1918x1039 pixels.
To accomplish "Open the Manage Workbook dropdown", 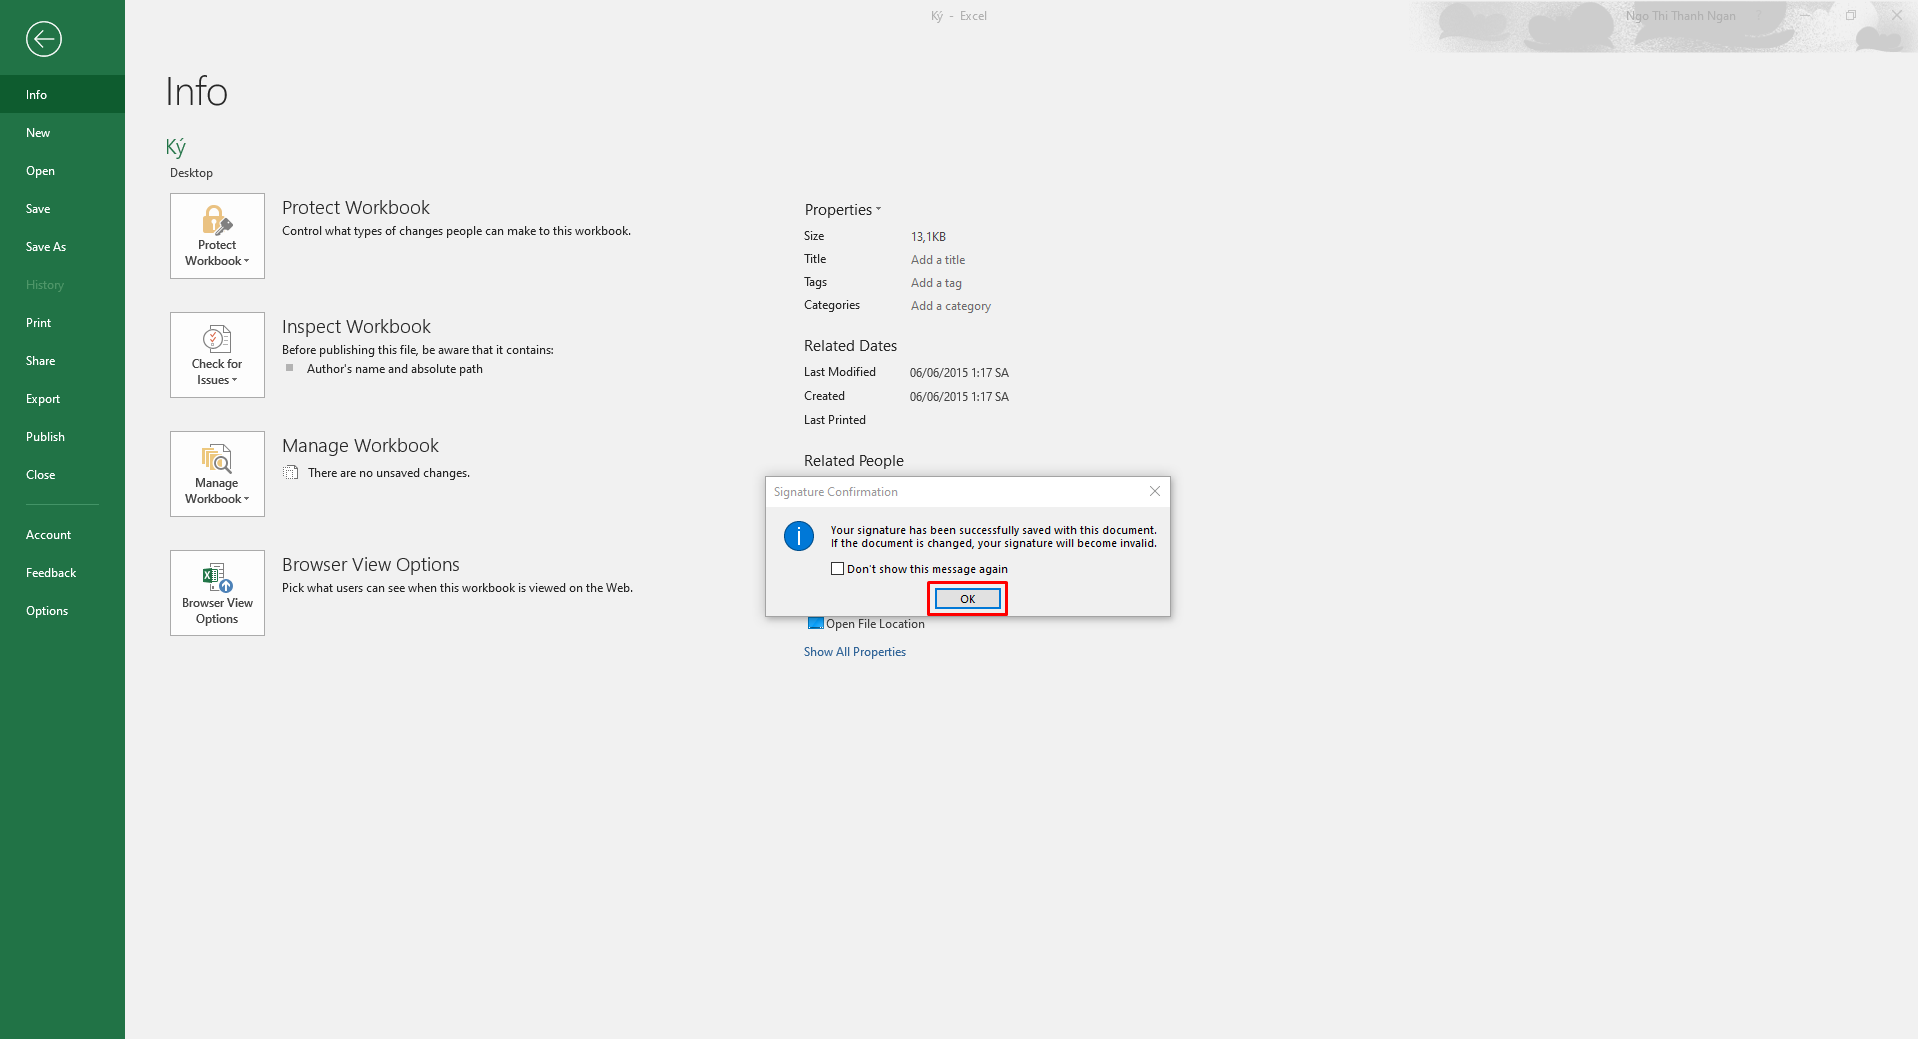I will 217,474.
